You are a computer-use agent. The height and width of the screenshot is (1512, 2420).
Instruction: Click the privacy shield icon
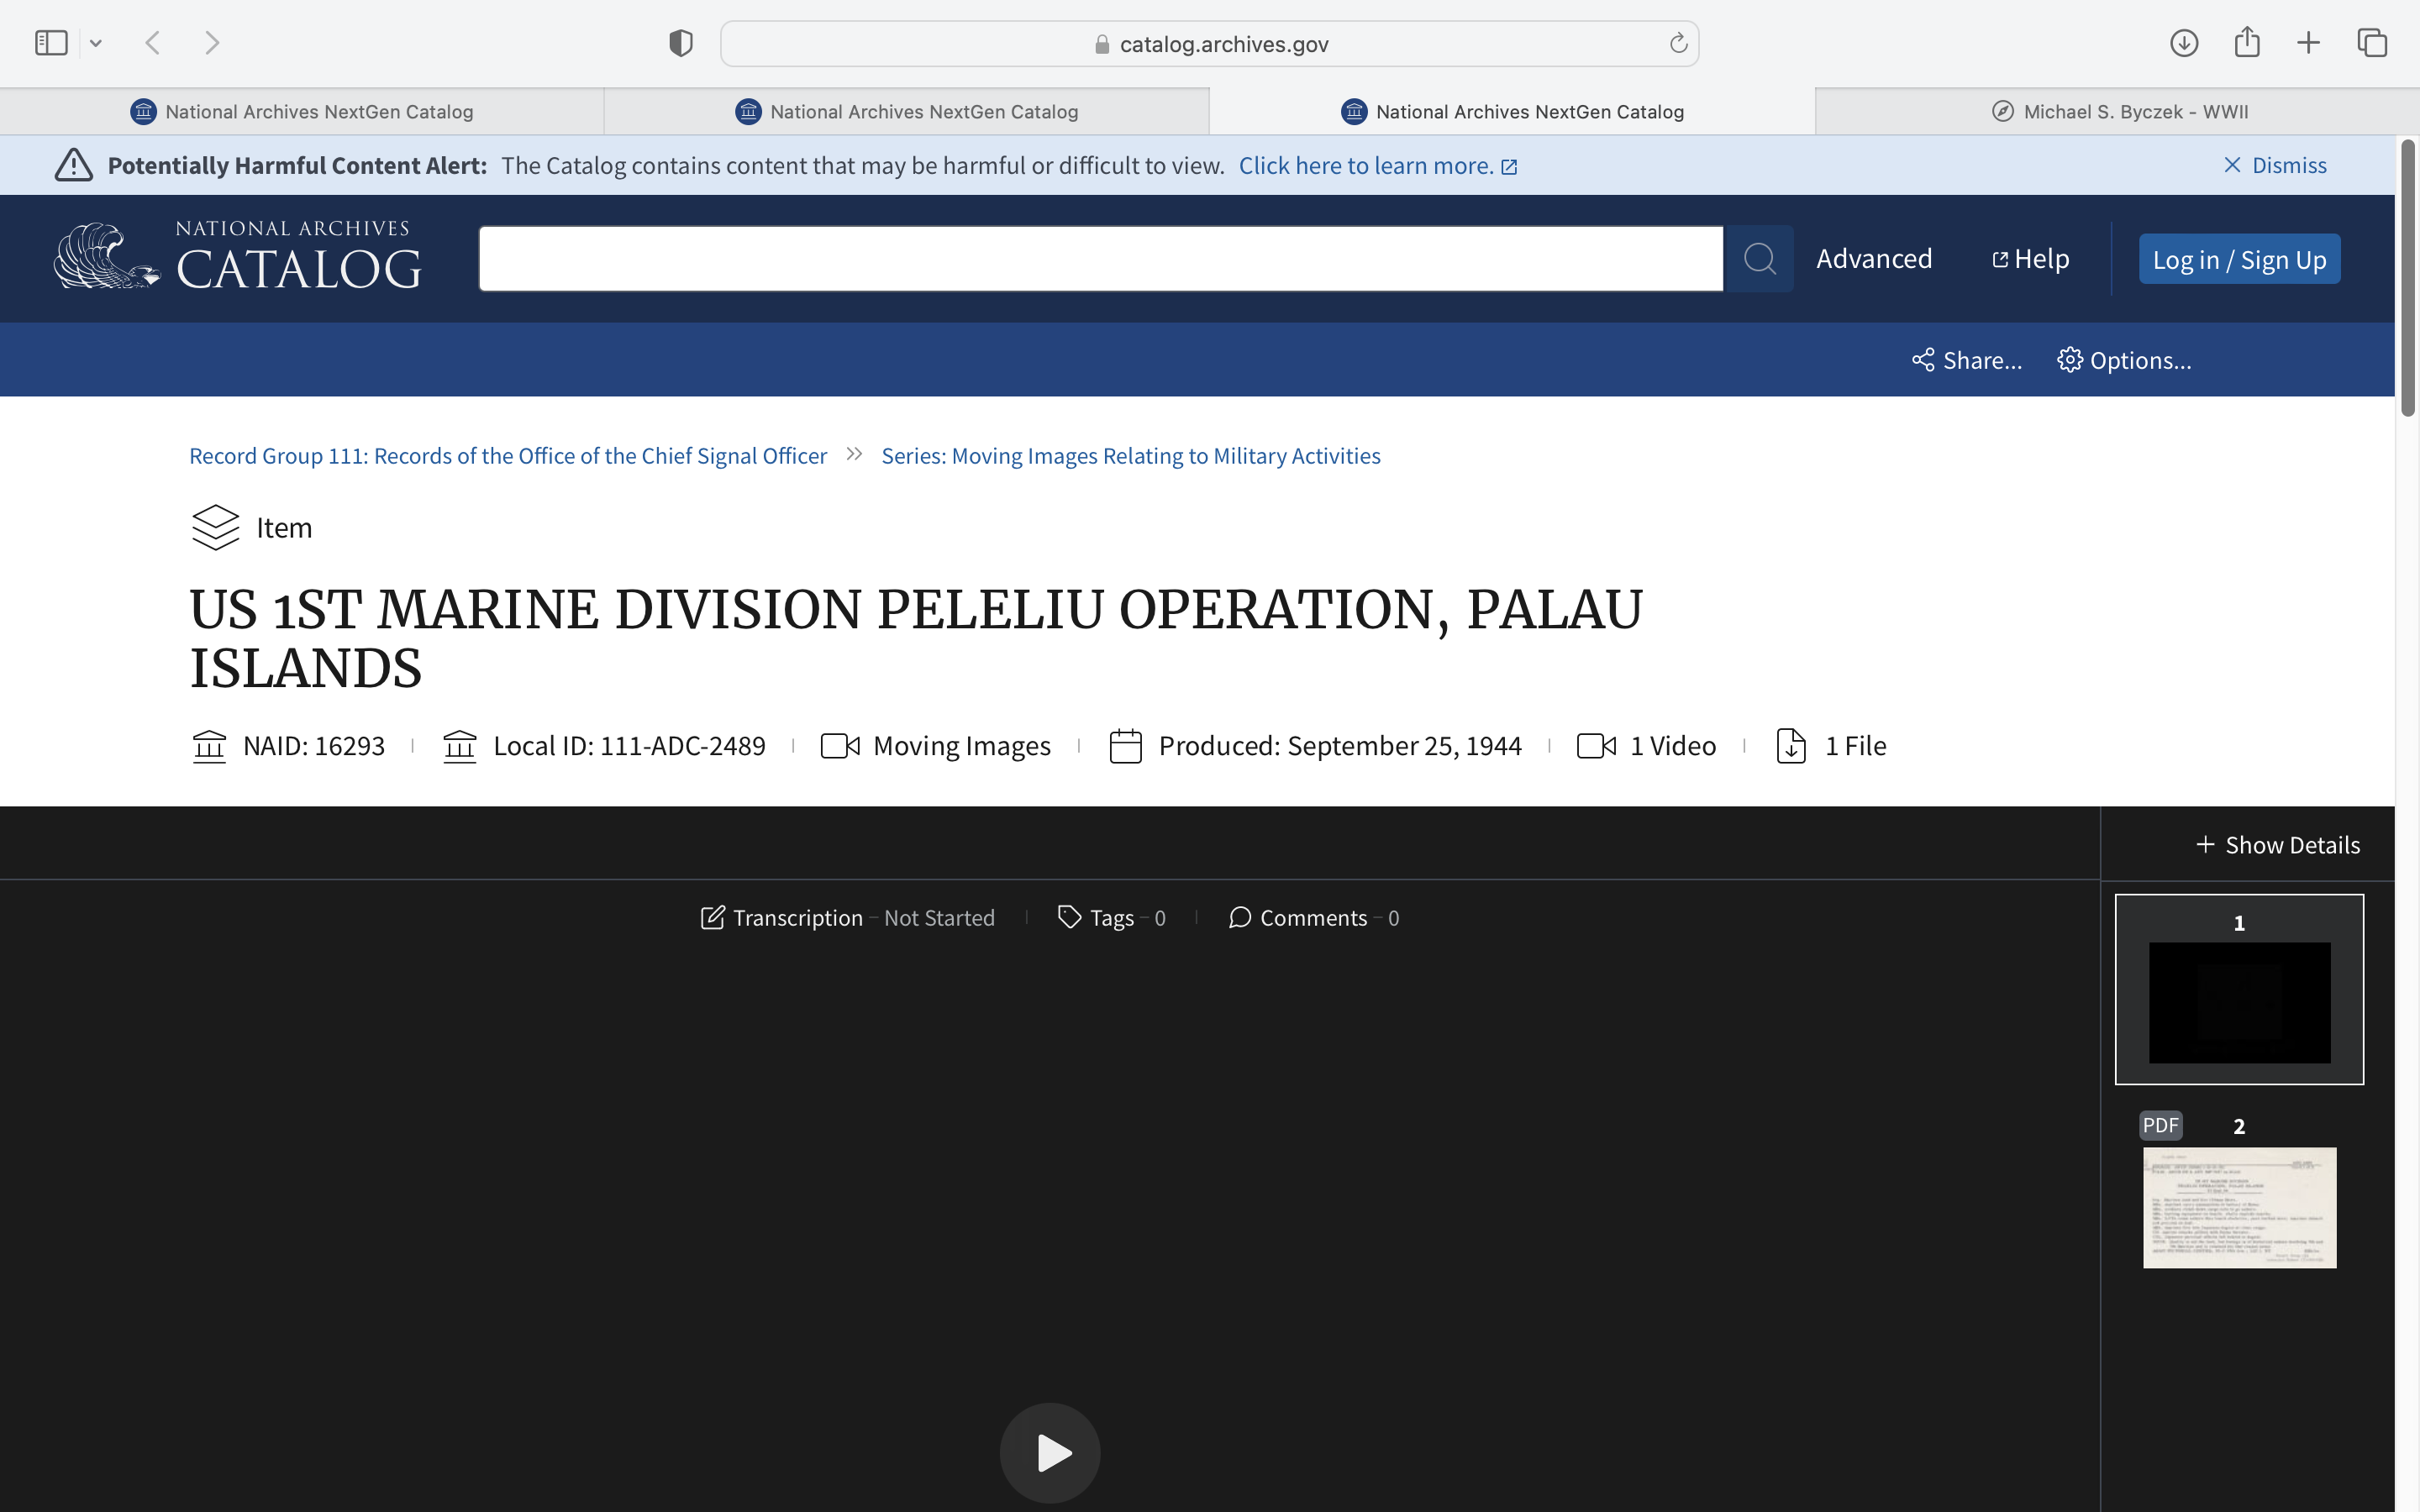[x=681, y=43]
